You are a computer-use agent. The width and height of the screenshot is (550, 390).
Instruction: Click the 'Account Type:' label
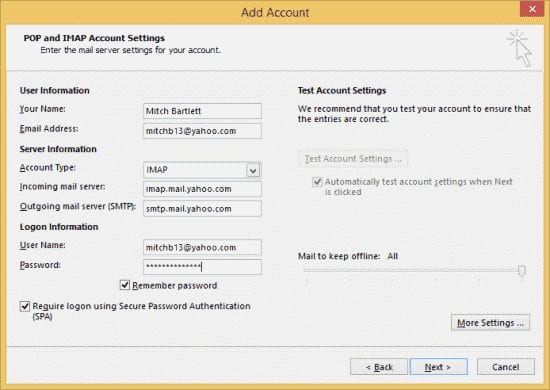click(x=48, y=168)
